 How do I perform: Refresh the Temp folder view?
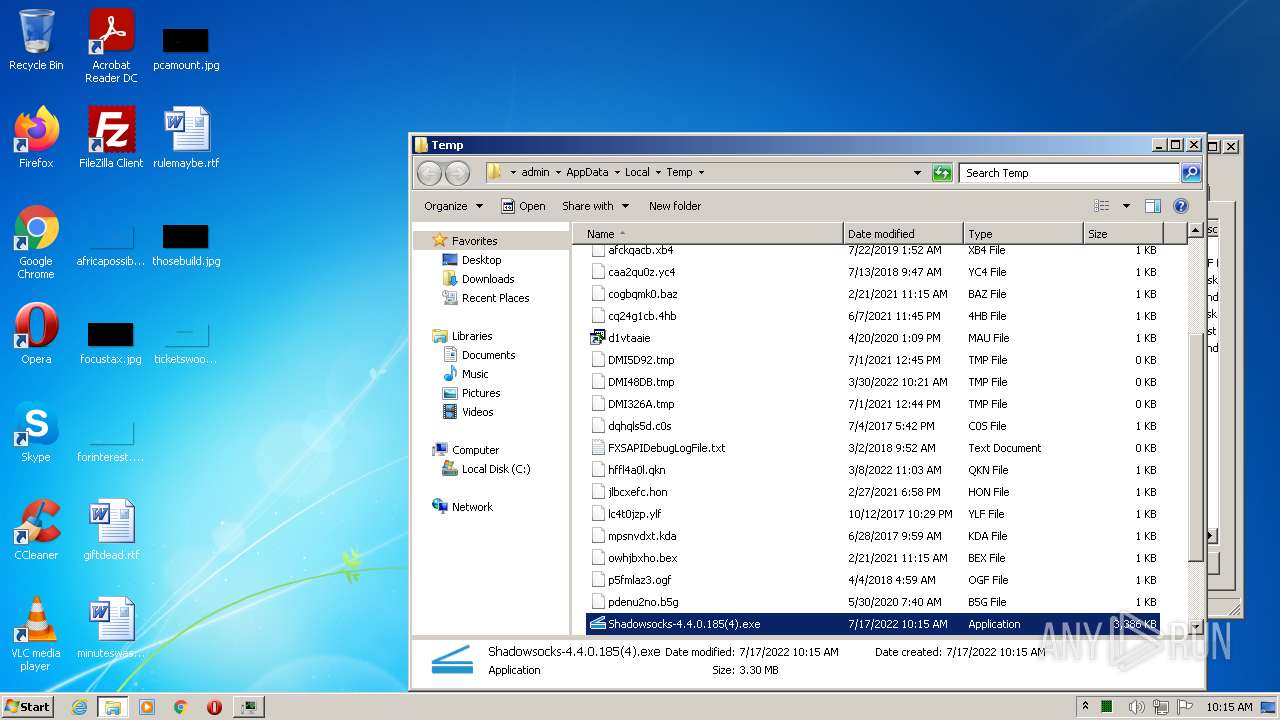tap(942, 173)
